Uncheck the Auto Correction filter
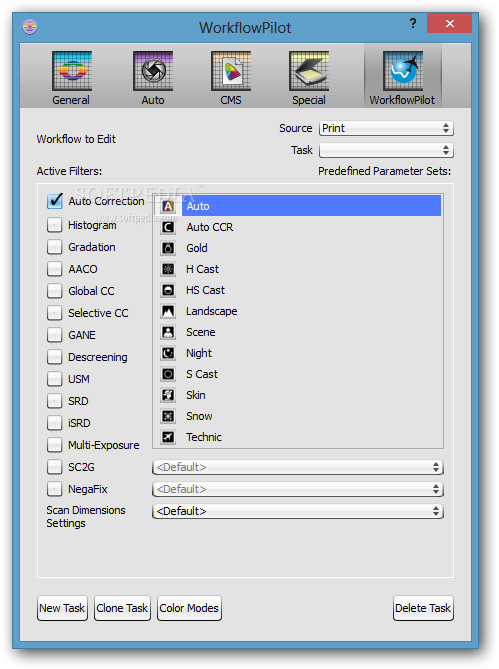 [55, 201]
